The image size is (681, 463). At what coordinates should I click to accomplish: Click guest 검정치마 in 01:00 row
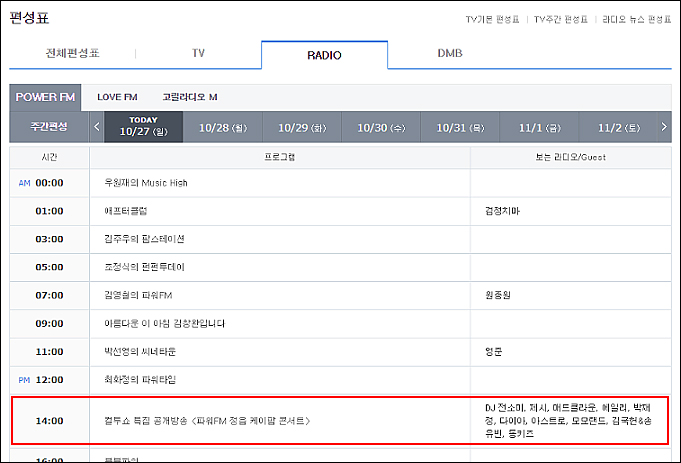click(x=502, y=211)
